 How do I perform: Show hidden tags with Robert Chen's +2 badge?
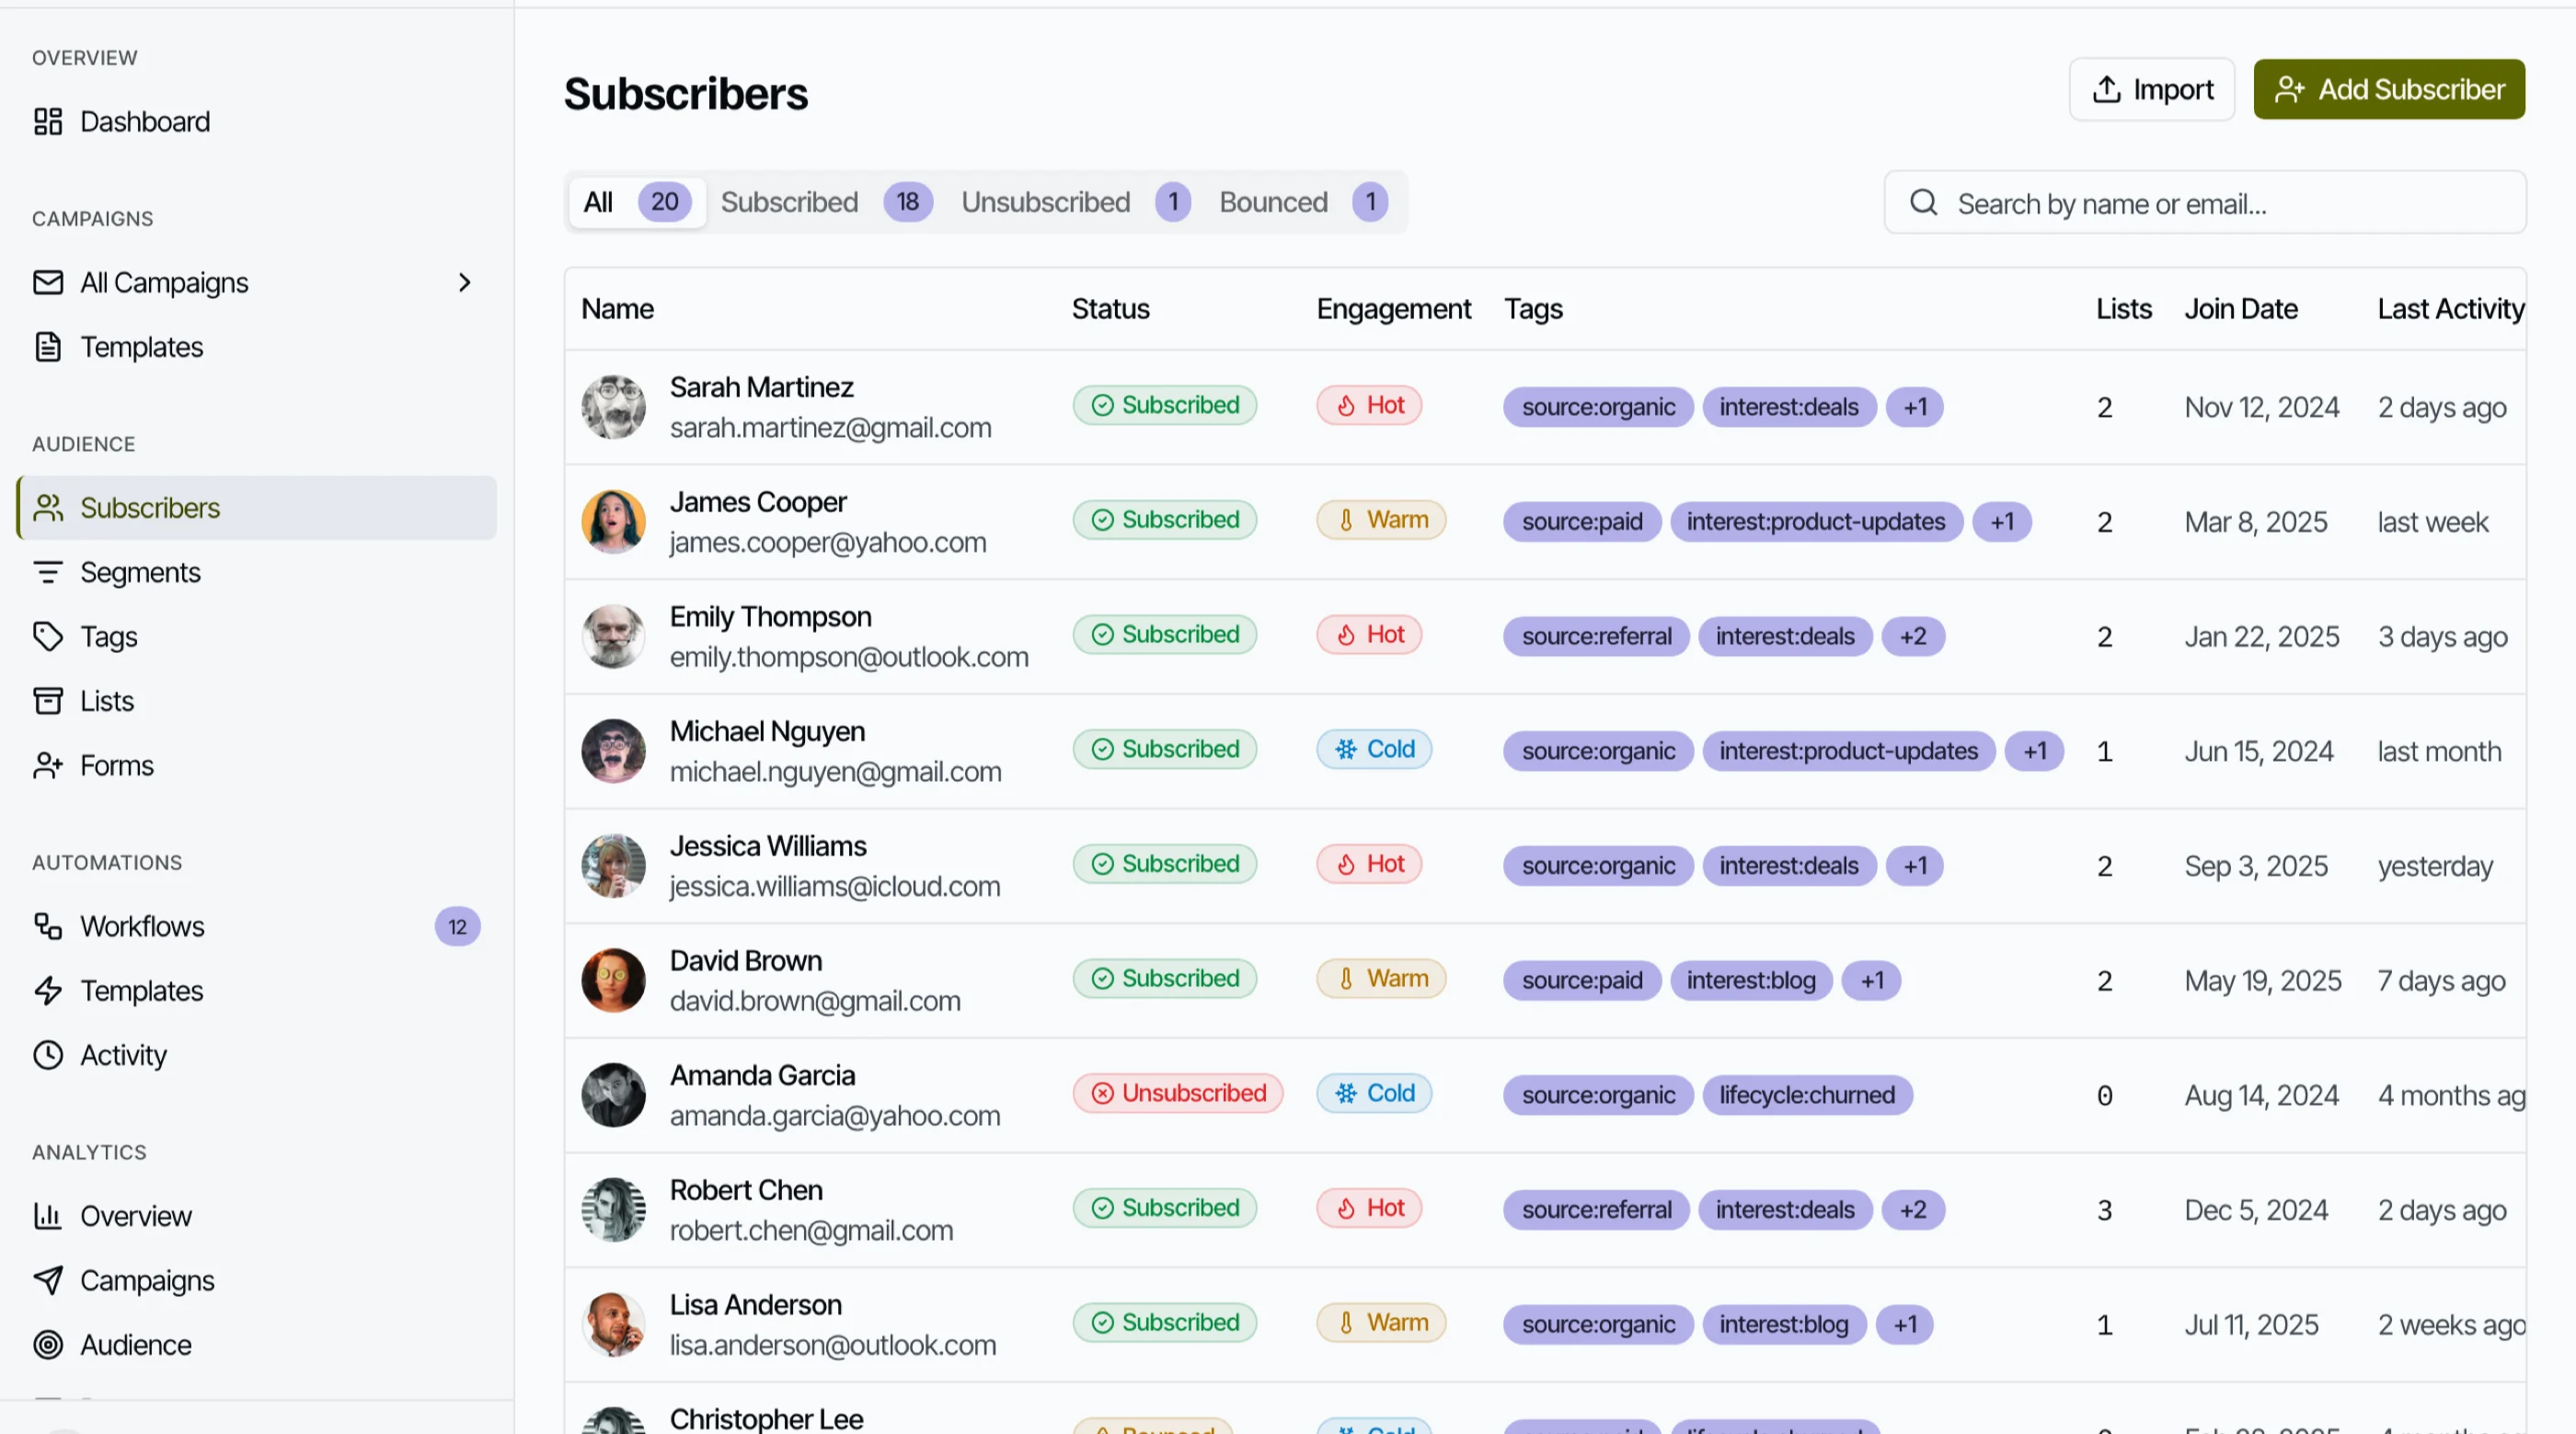[x=1913, y=1210]
